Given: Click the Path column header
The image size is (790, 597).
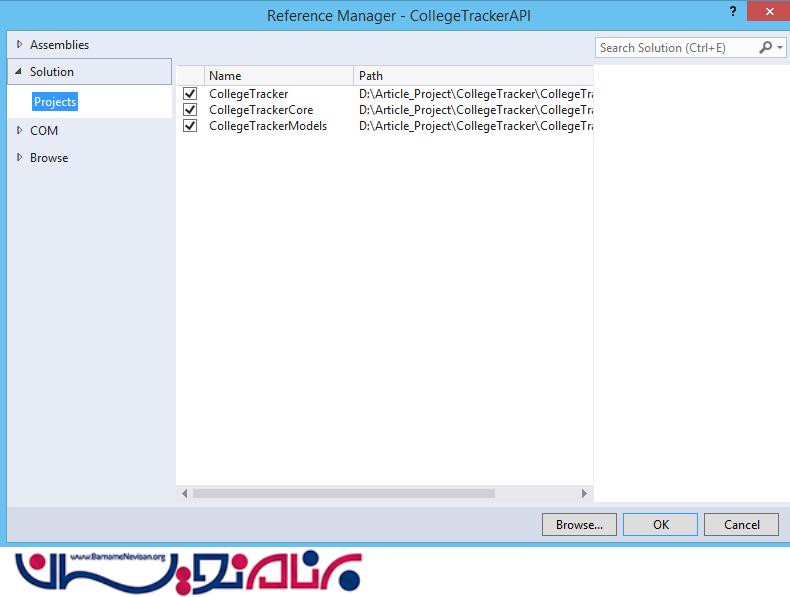Looking at the screenshot, I should click(x=472, y=75).
